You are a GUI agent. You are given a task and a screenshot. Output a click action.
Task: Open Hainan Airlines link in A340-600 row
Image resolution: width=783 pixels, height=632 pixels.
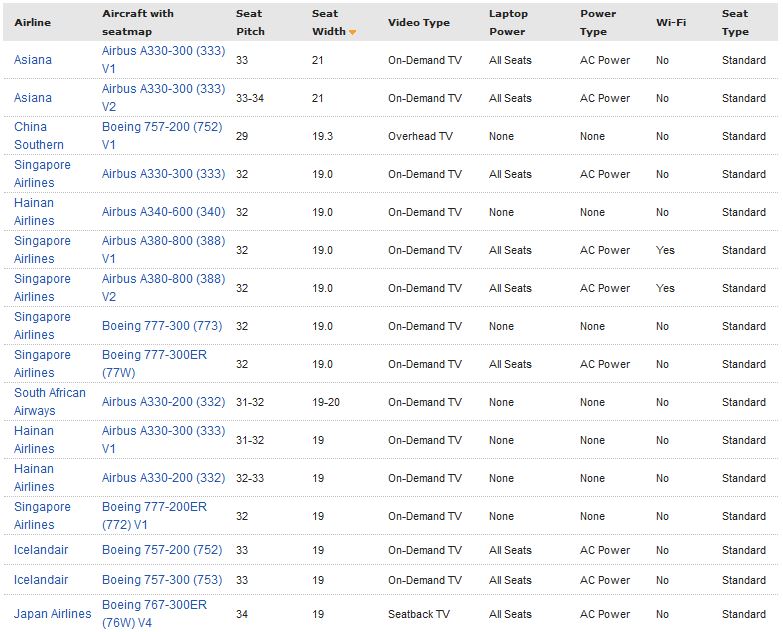pos(34,212)
